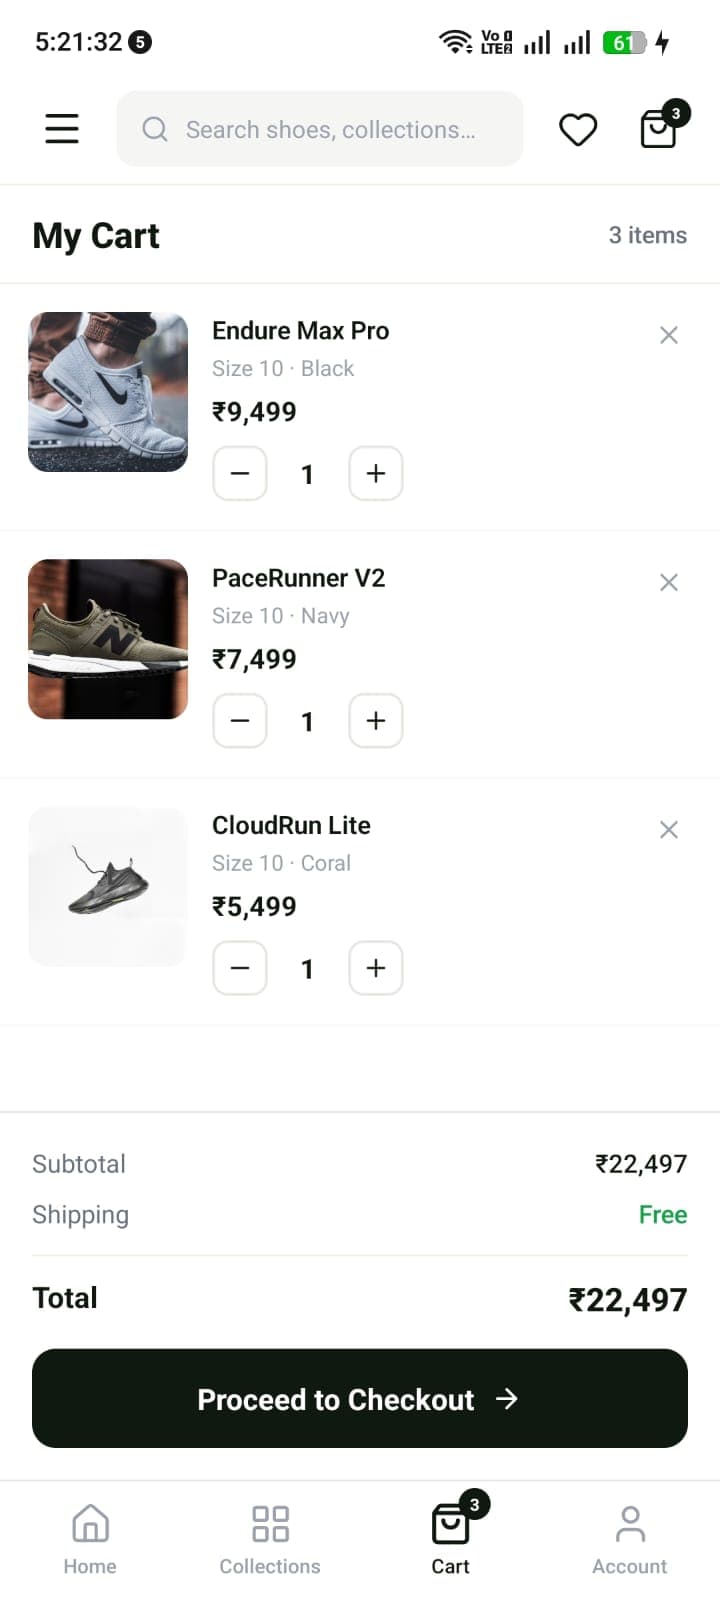This screenshot has width=720, height=1600.
Task: Increase Endure Max Pro quantity
Action: point(375,473)
